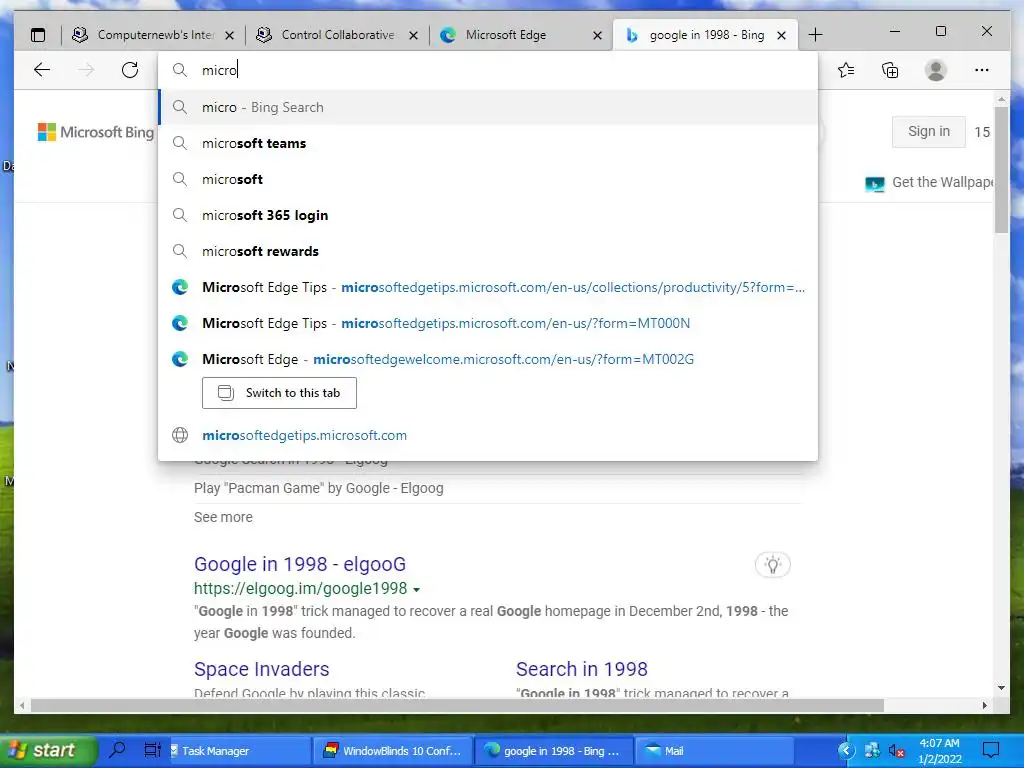The image size is (1024, 768).
Task: Switch to Task Manager taskbar item
Action: tap(238, 750)
